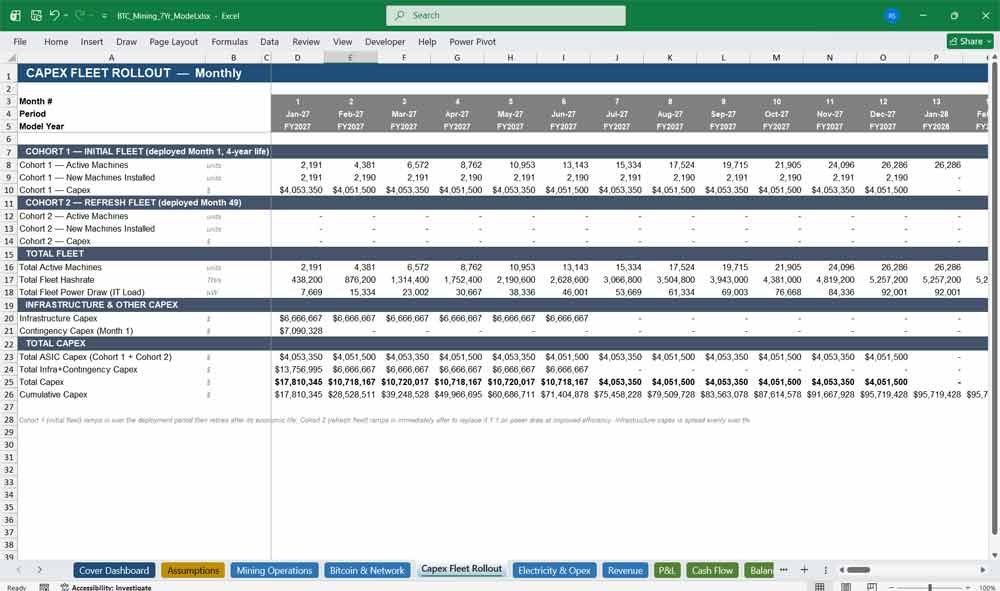Open the Revenue sheet tab
1000x591 pixels.
point(625,571)
